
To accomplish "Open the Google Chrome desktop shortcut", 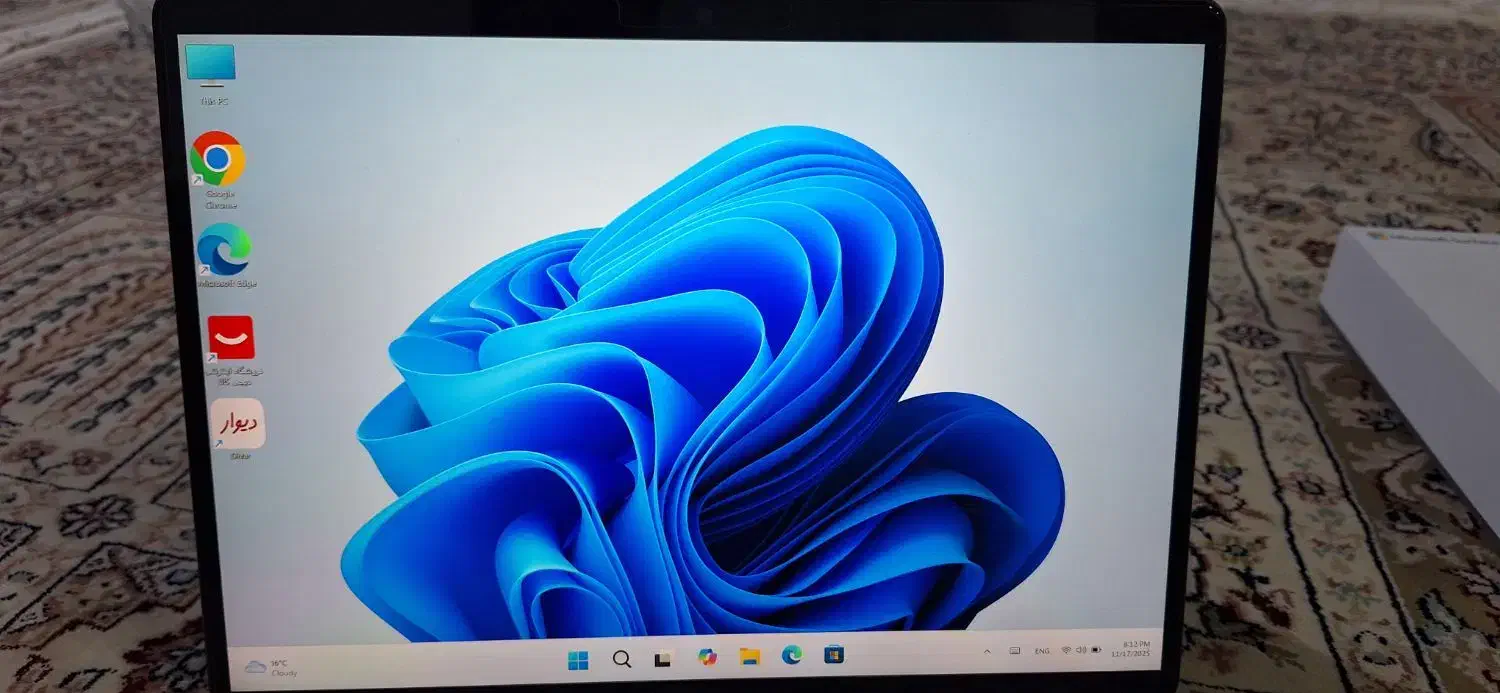I will tap(218, 169).
